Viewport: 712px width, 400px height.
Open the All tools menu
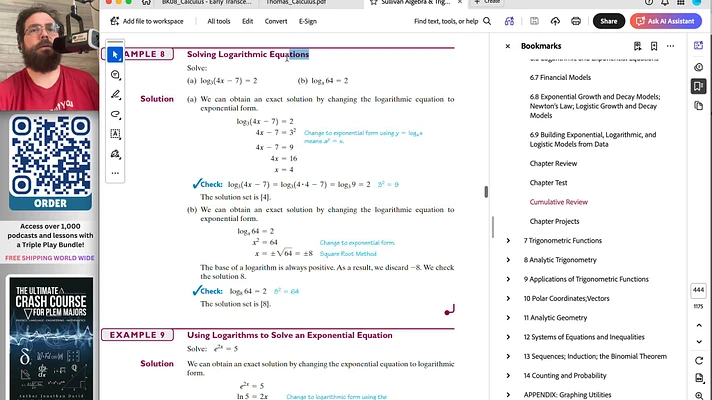pos(218,21)
